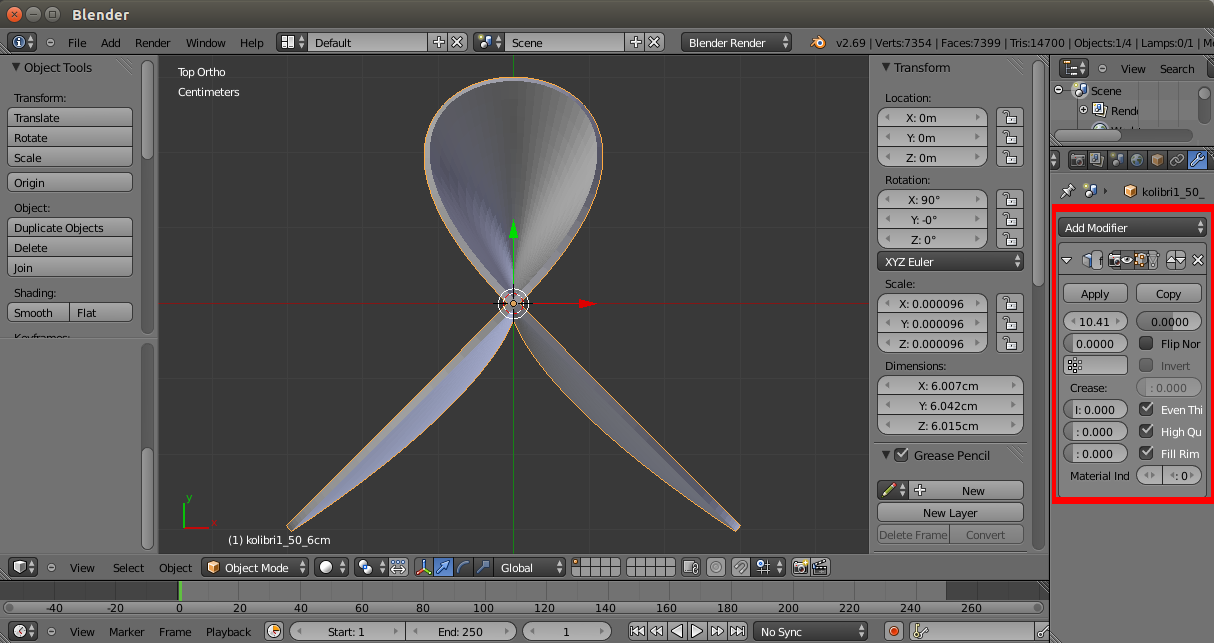
Task: Play animation in reverse
Action: pyautogui.click(x=677, y=632)
